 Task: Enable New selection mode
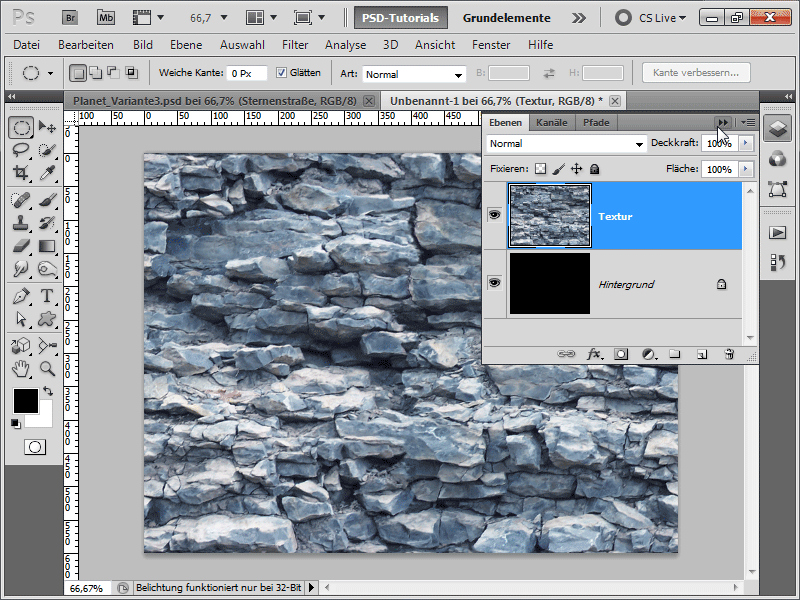(78, 73)
